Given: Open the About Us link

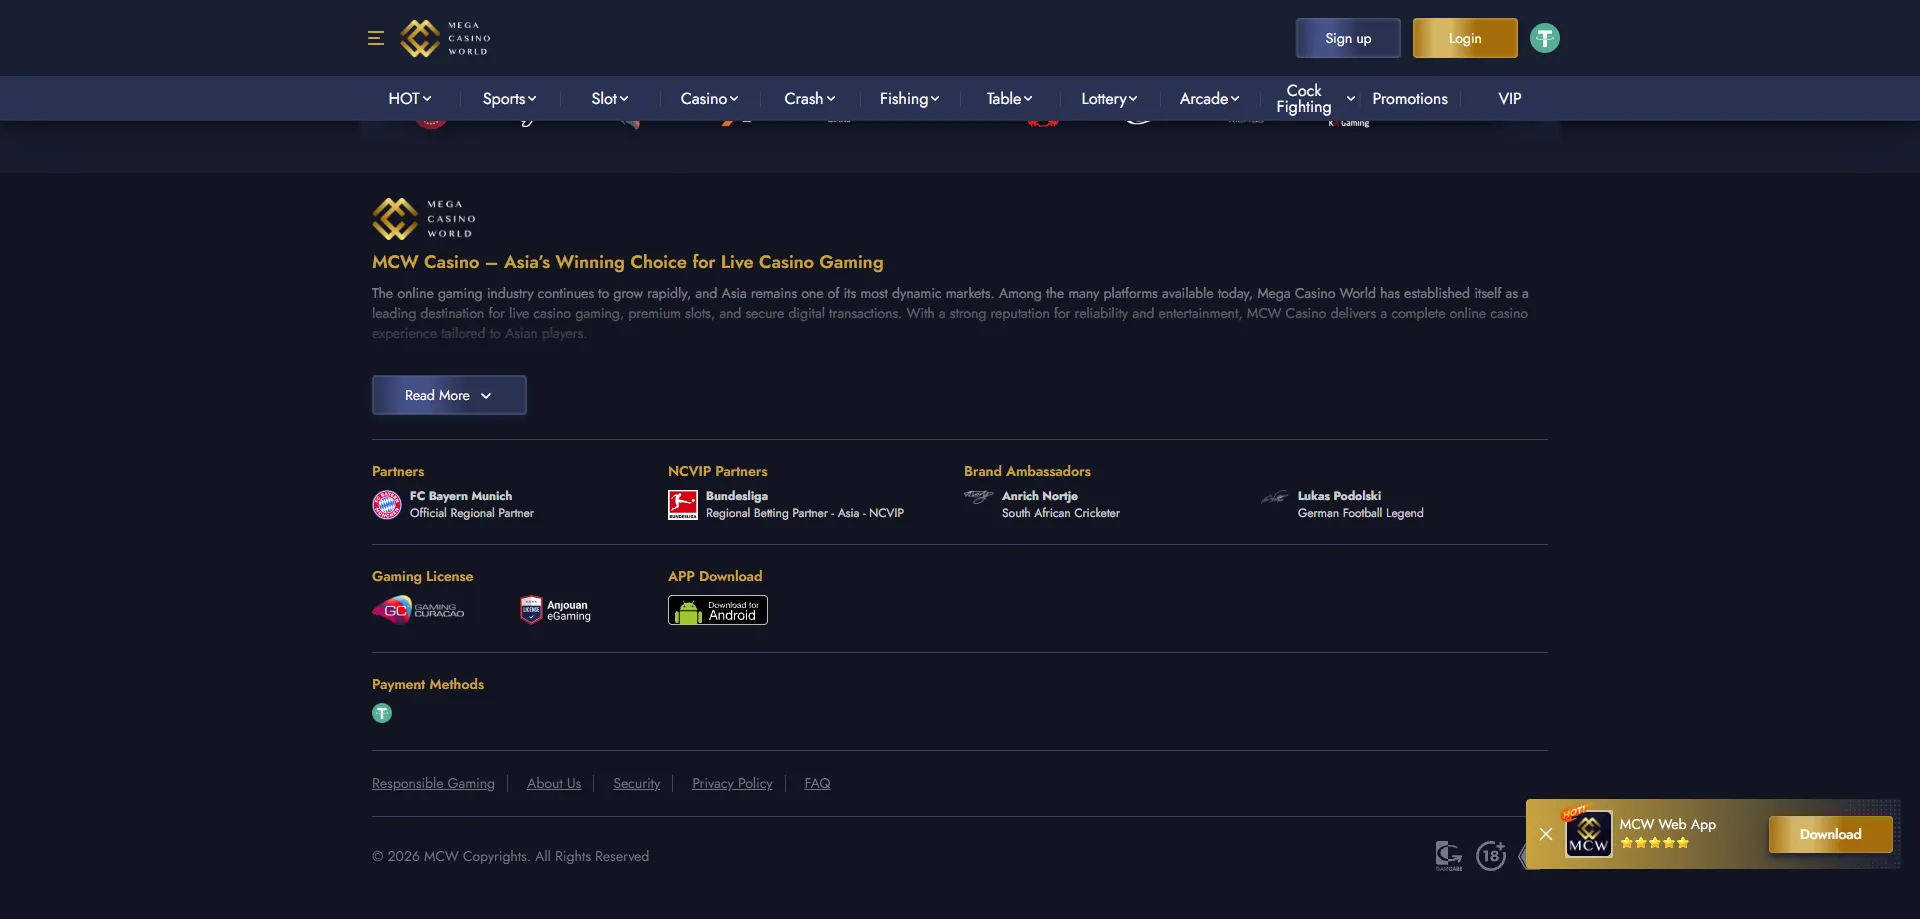Looking at the screenshot, I should coord(554,783).
